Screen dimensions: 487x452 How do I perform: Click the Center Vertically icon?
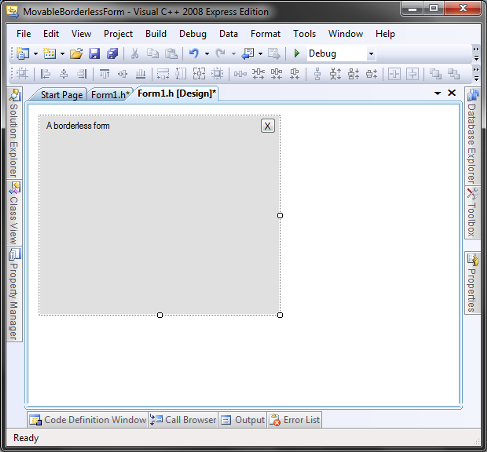click(412, 74)
